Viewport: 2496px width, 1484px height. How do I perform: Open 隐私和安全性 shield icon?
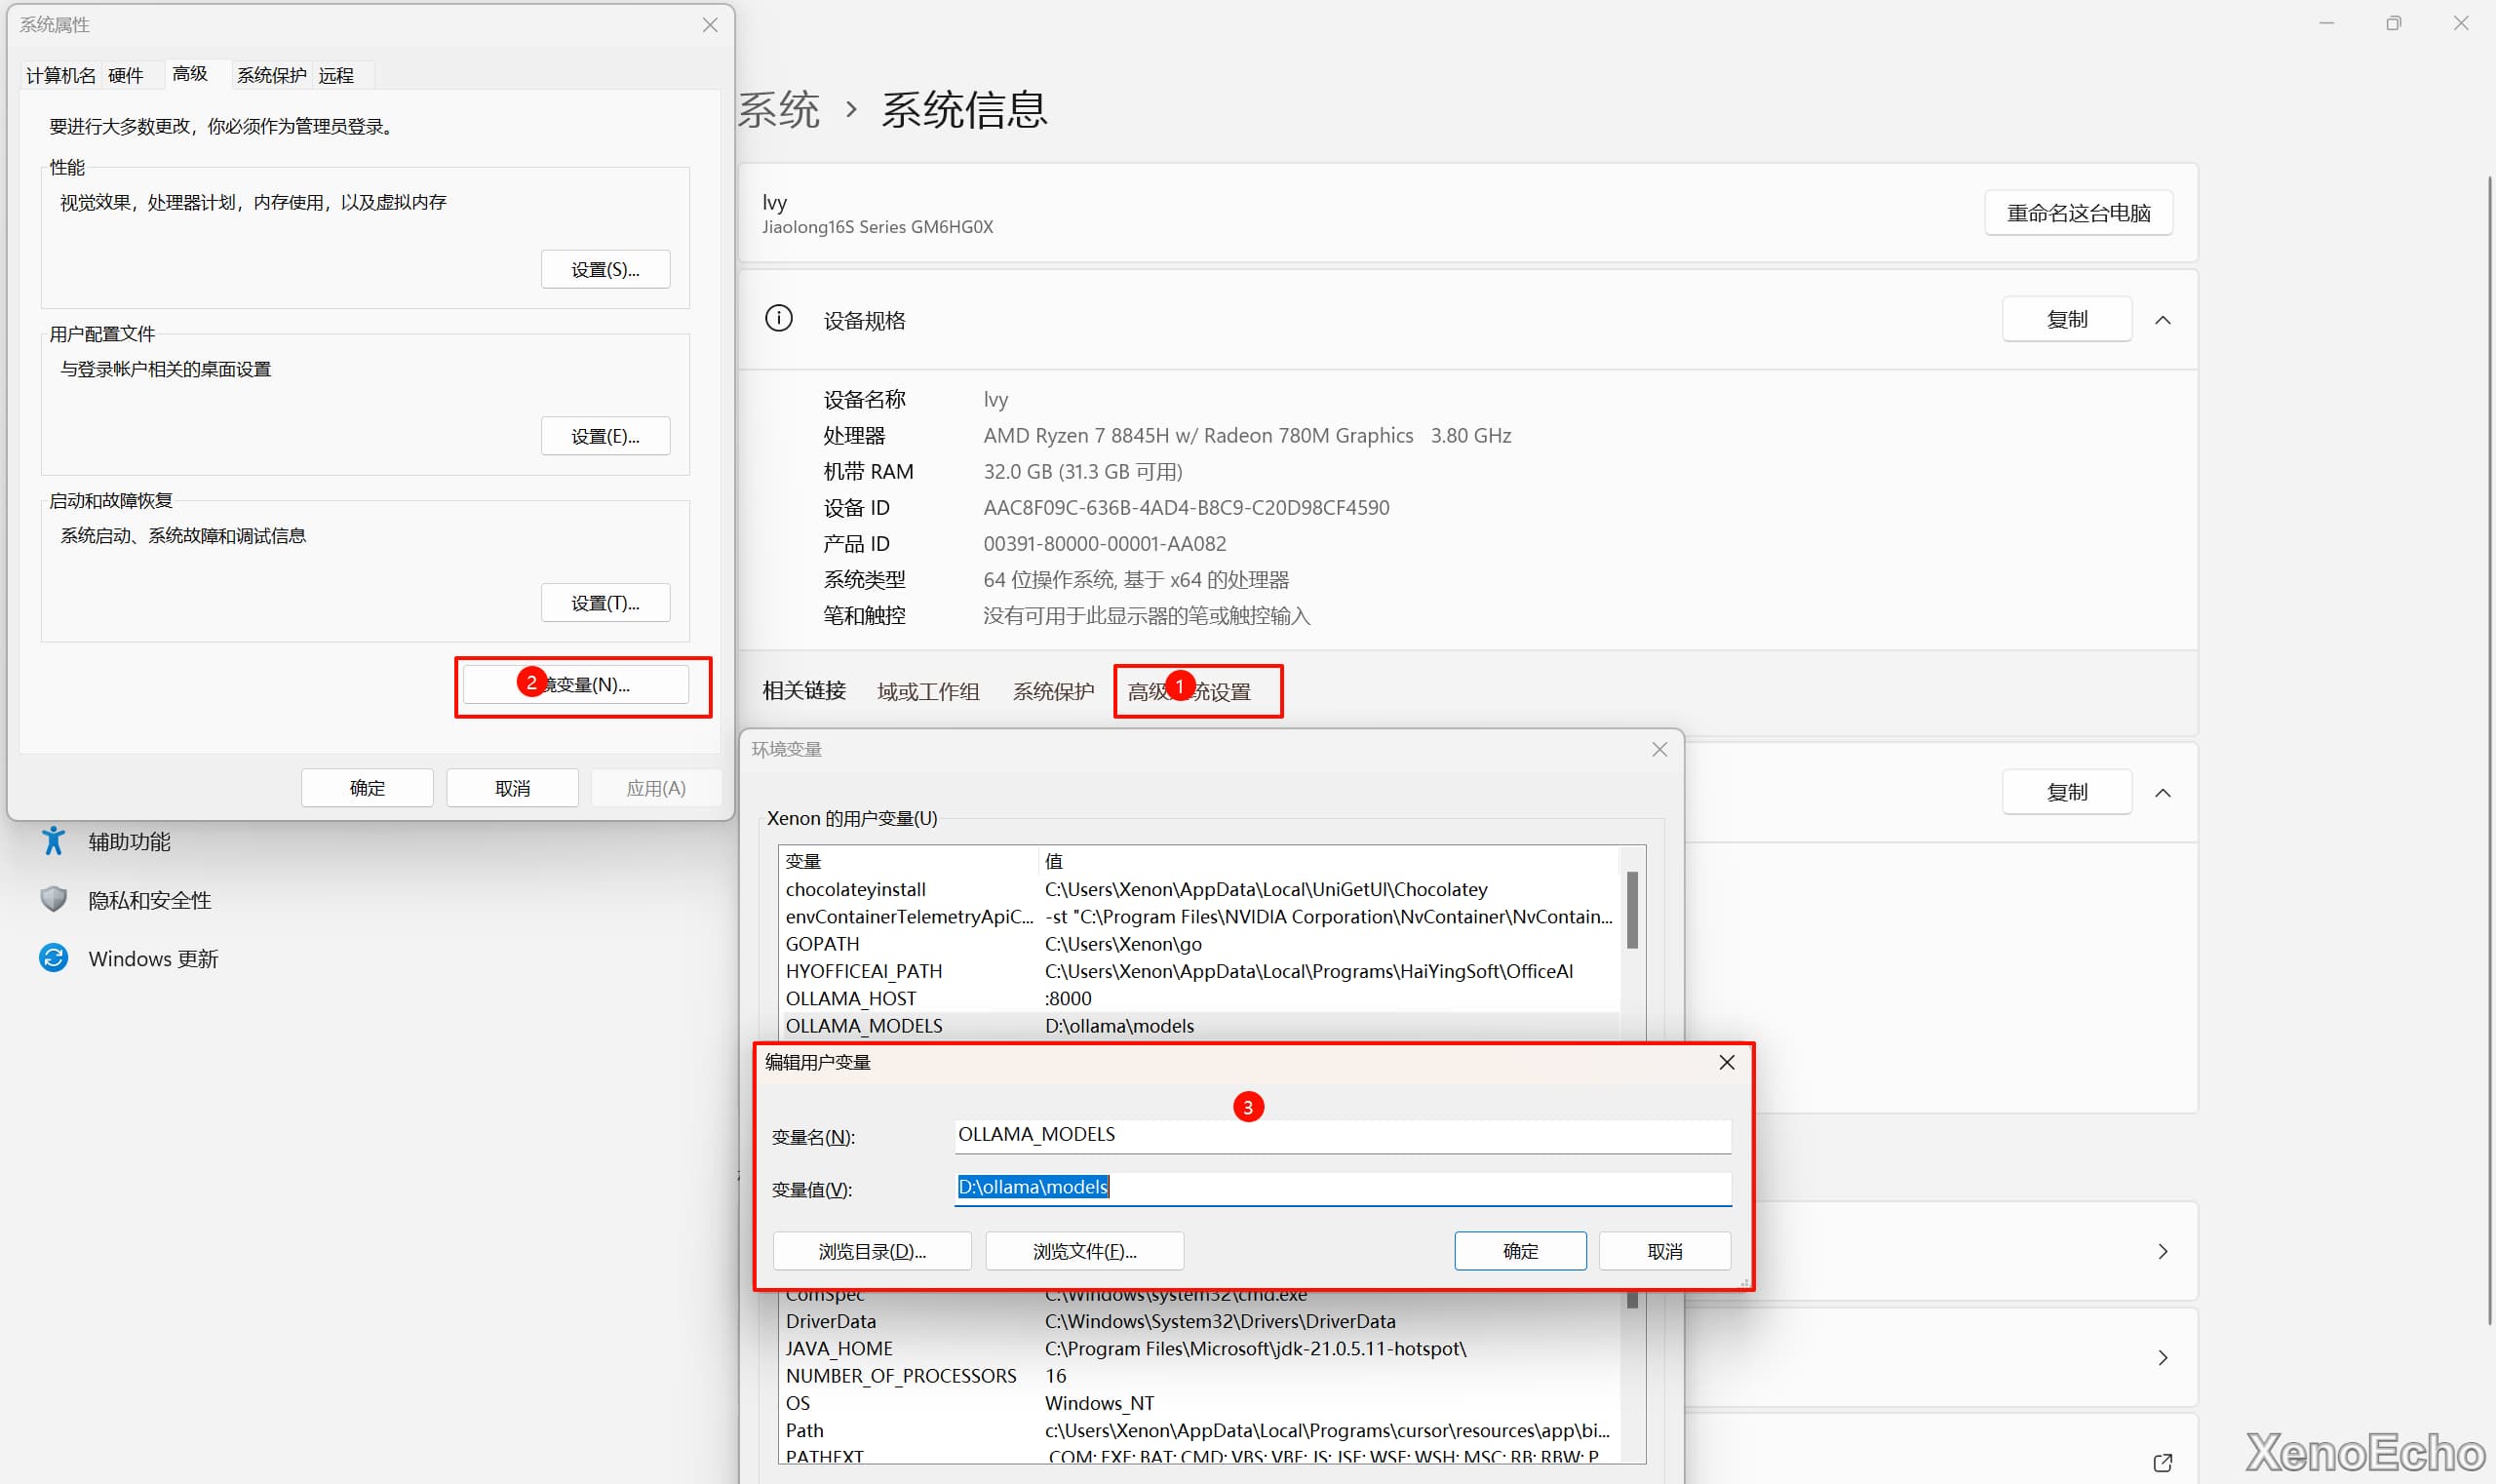[53, 899]
